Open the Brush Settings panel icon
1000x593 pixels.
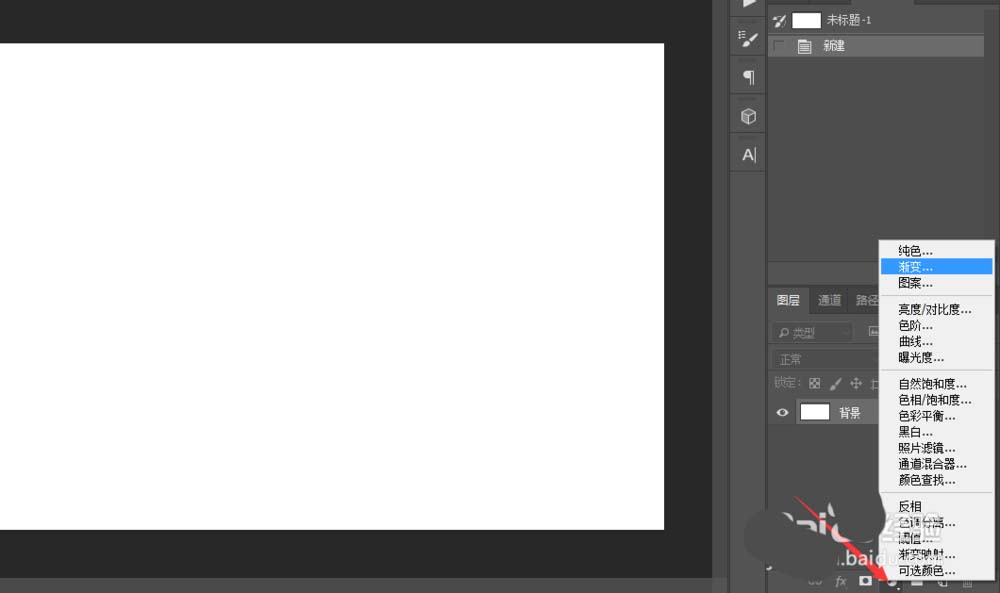click(x=747, y=39)
